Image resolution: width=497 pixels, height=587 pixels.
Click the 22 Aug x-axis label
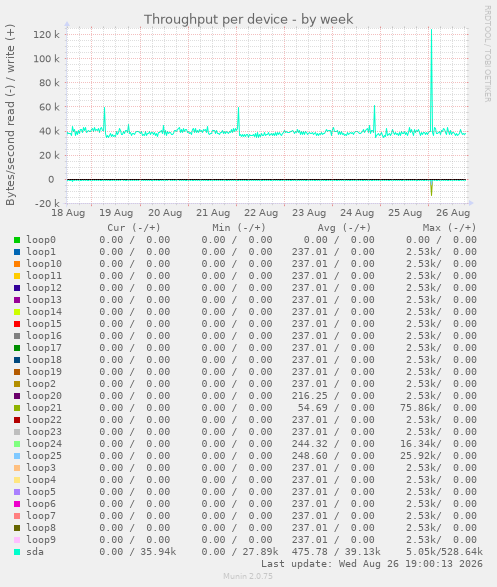[261, 213]
